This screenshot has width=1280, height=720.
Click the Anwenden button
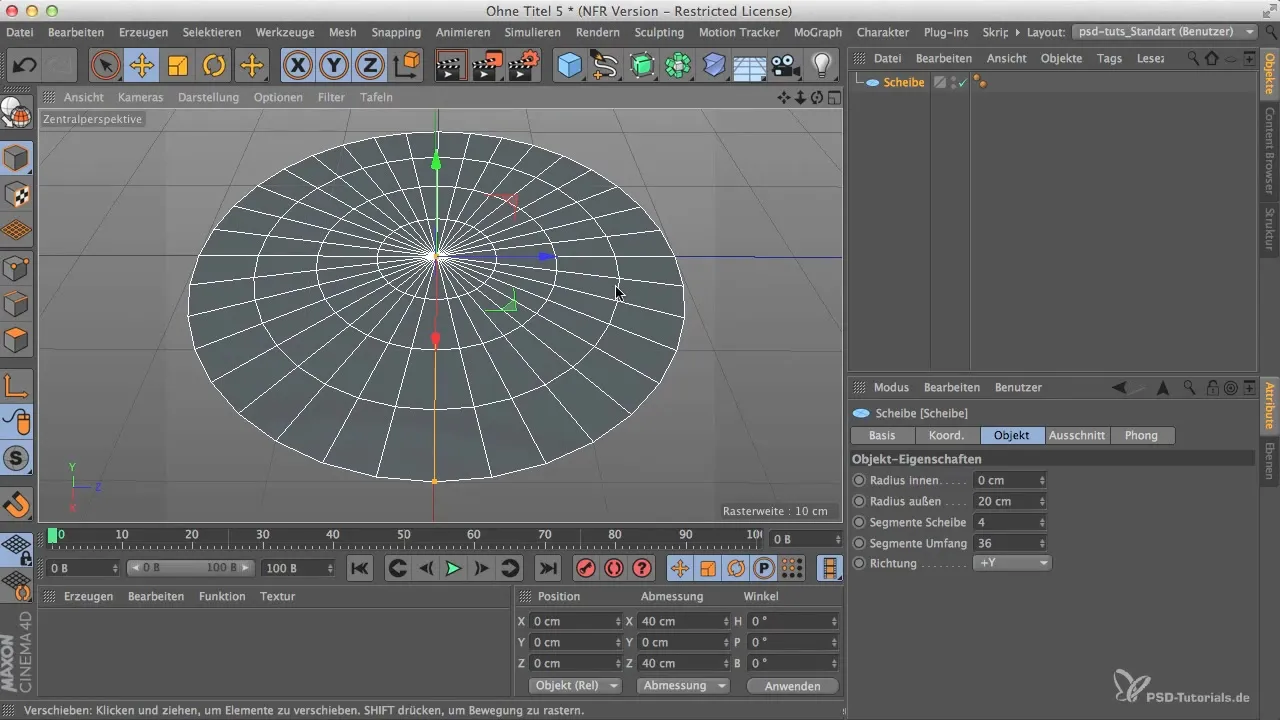(792, 686)
